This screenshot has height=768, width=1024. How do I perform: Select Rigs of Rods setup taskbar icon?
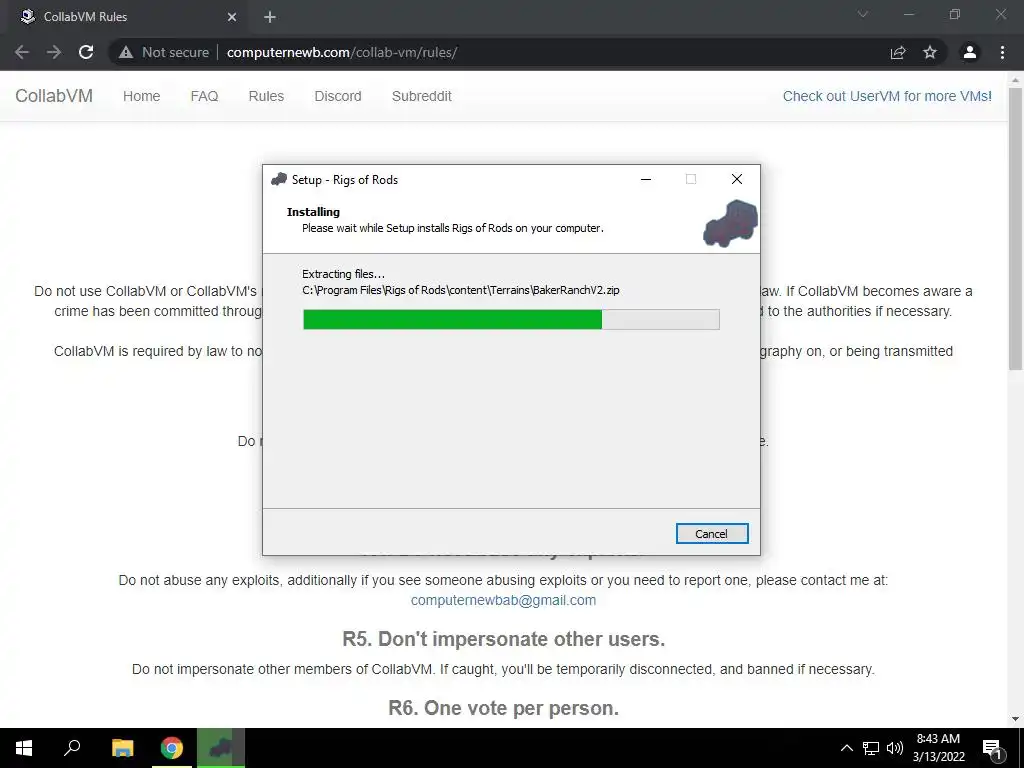[x=221, y=748]
